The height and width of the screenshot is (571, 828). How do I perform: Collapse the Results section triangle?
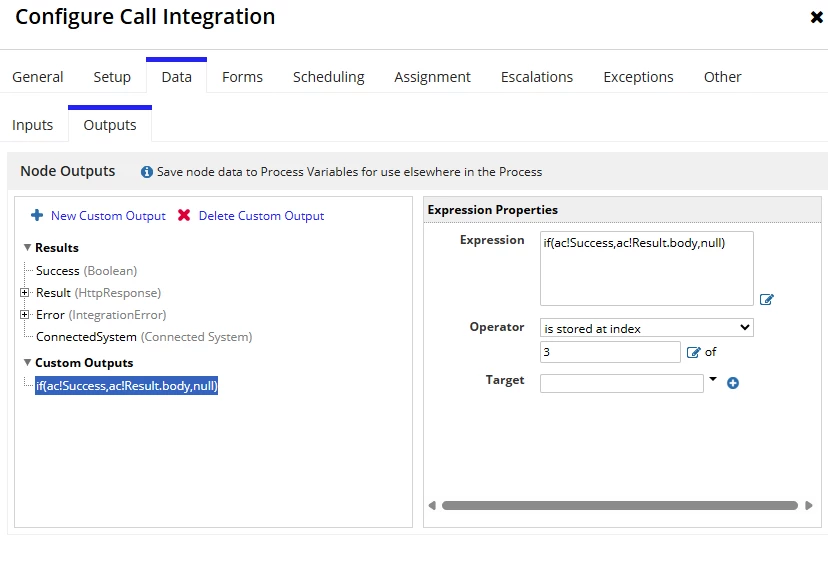pos(27,247)
